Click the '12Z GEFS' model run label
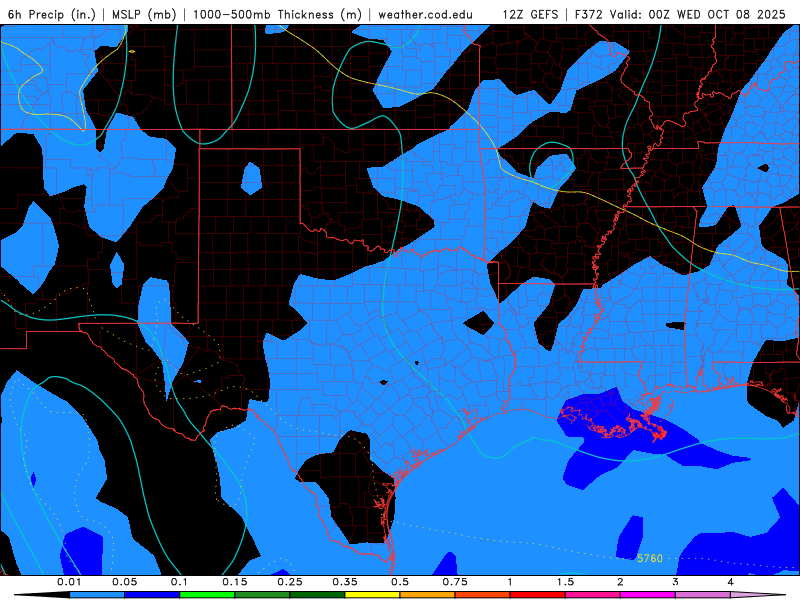Screen dimensions: 800x600 click(x=531, y=14)
